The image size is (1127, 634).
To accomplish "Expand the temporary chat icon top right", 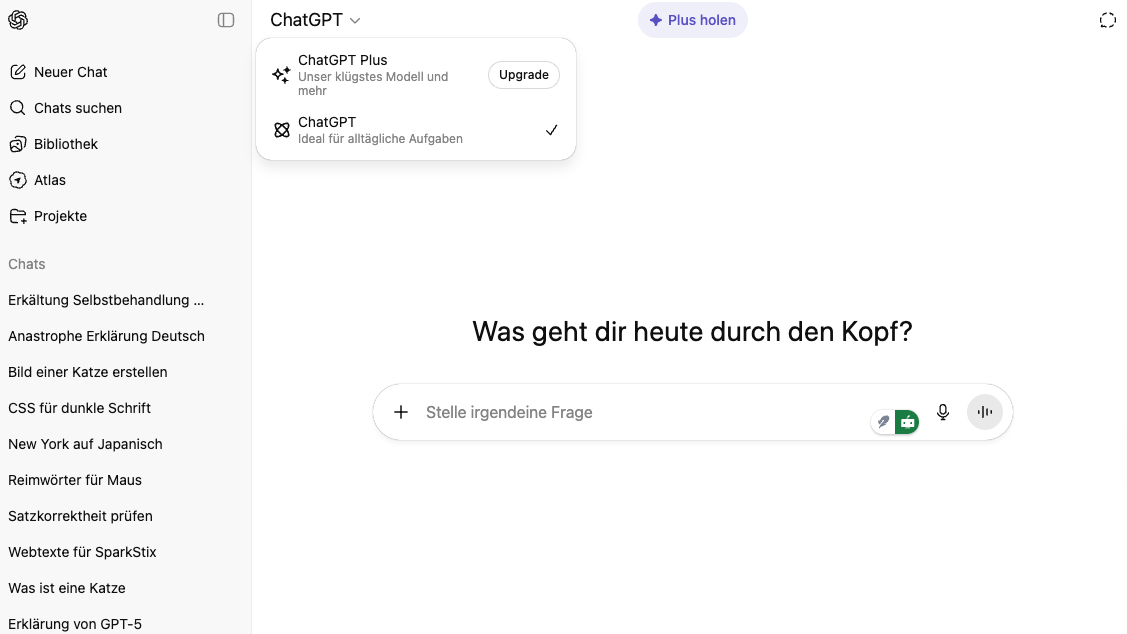I will click(1107, 19).
